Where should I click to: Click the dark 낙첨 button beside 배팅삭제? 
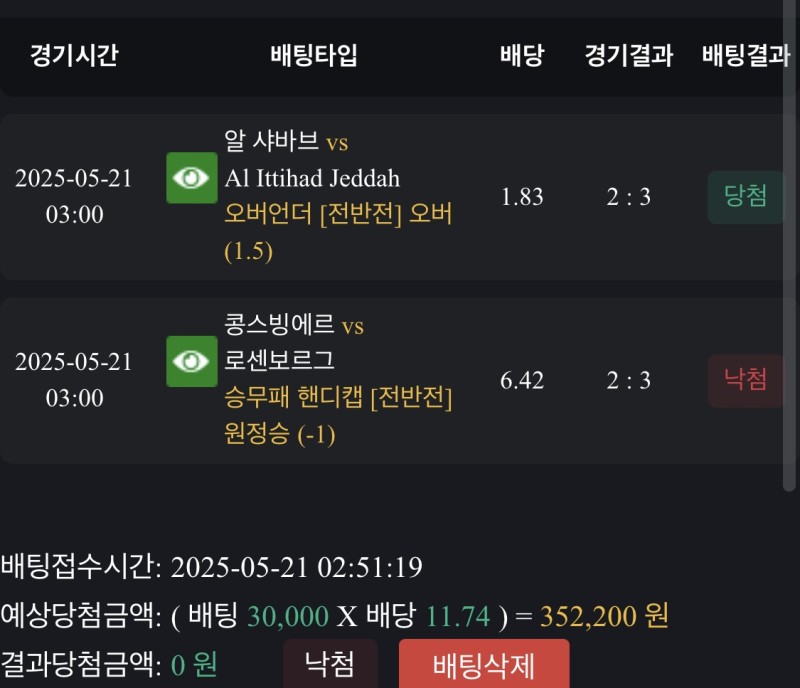[x=330, y=663]
